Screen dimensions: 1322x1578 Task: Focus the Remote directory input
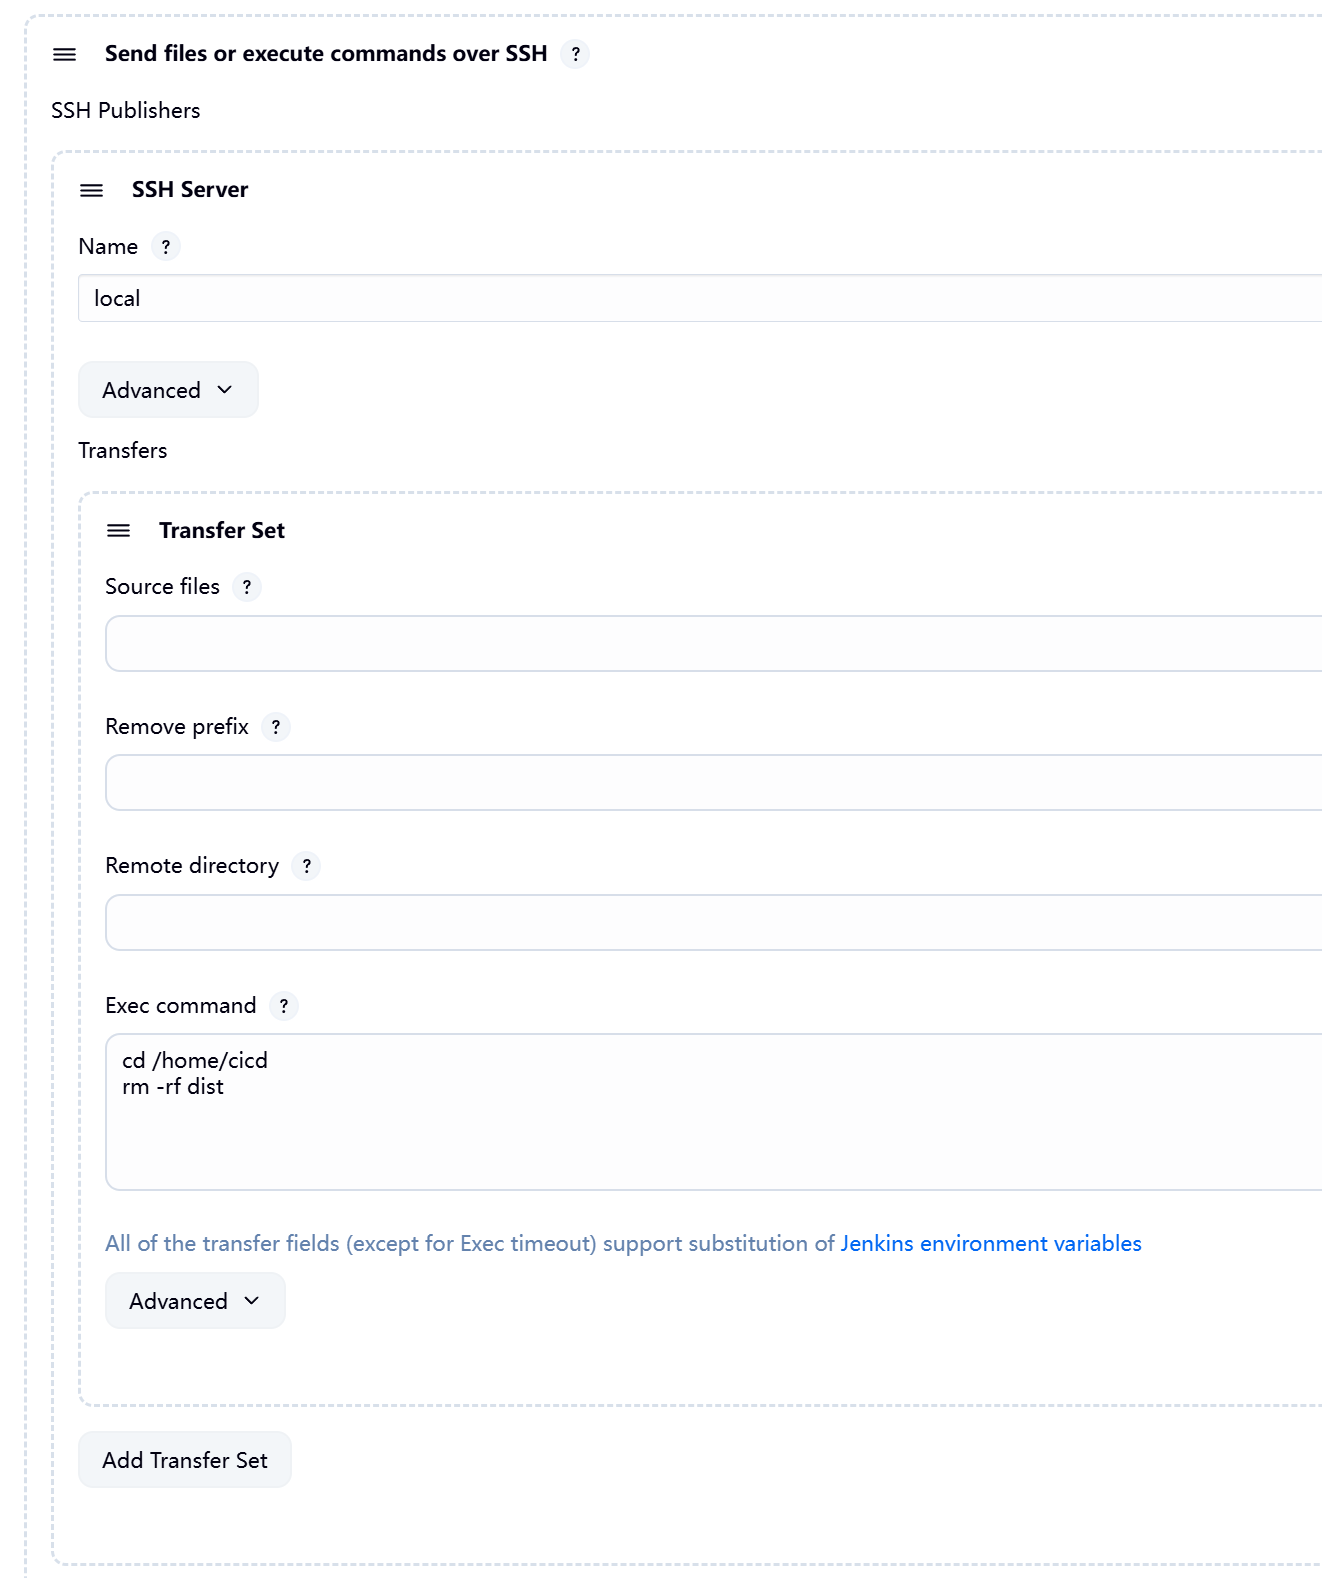click(714, 922)
